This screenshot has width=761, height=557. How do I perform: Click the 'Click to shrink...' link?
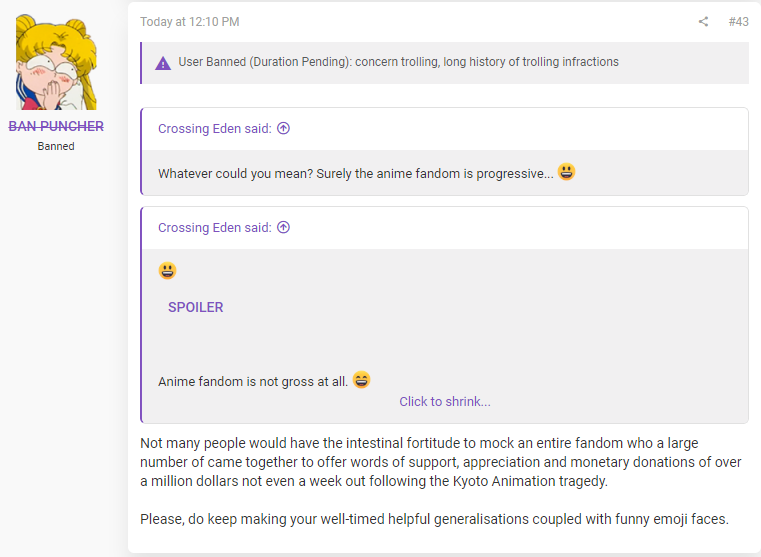tap(445, 402)
